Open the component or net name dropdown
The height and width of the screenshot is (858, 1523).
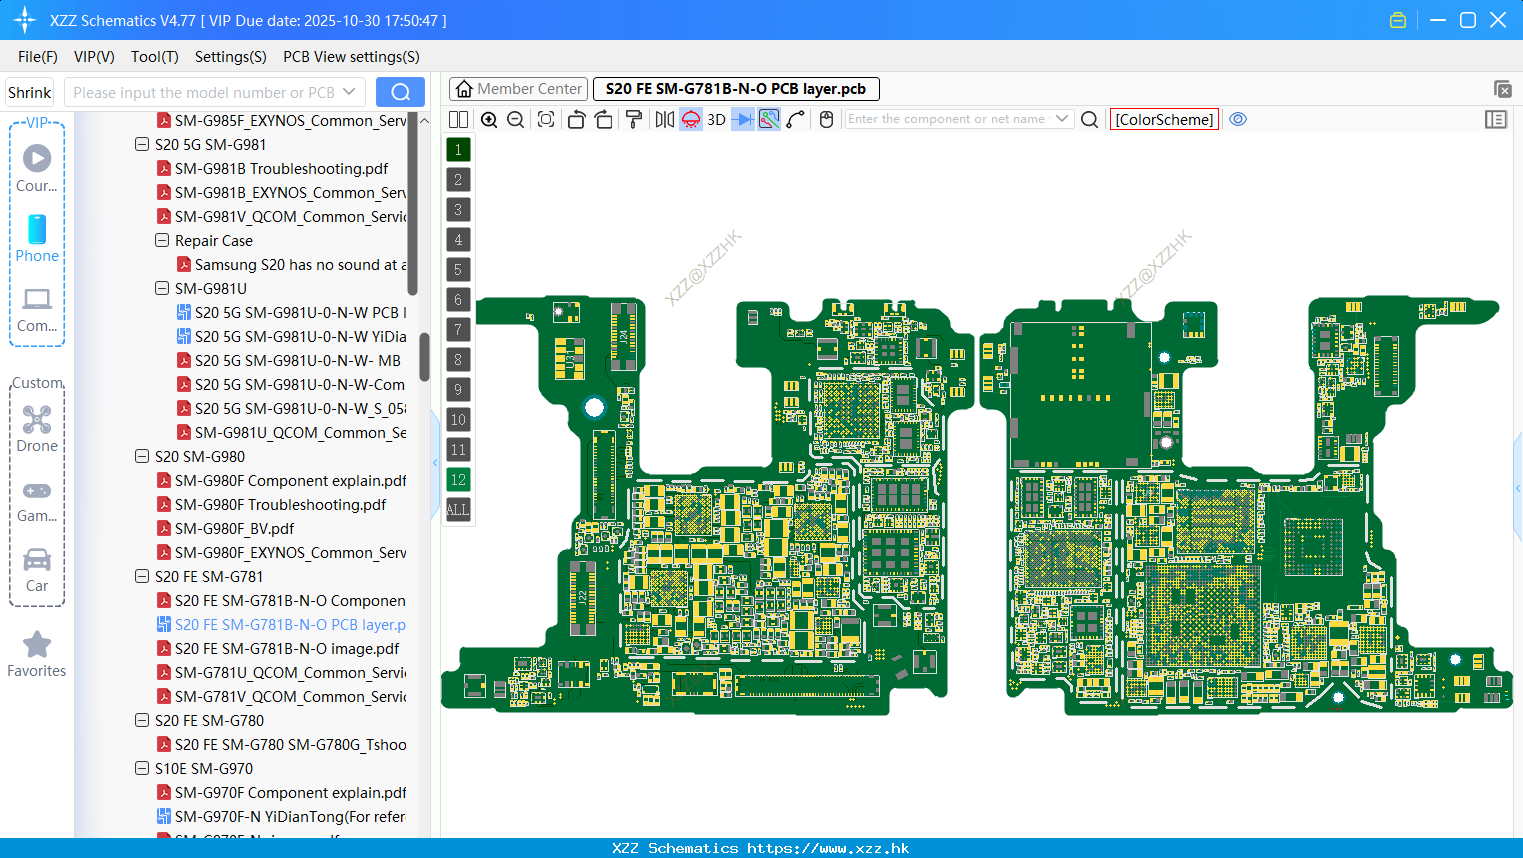[1062, 119]
